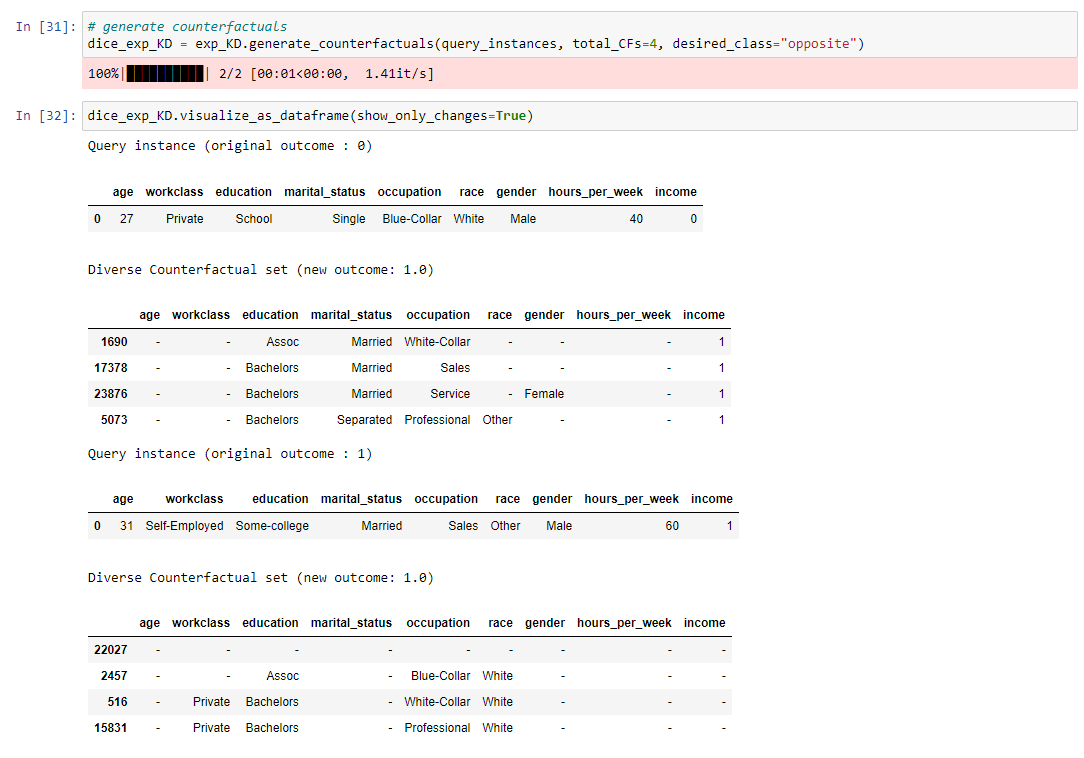Select row index 23876
The image size is (1084, 758).
[x=111, y=393]
